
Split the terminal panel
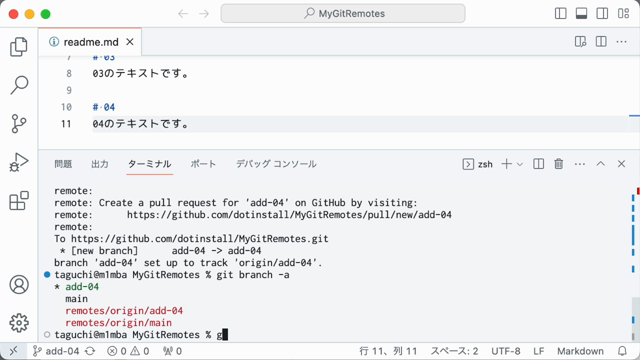coord(538,164)
